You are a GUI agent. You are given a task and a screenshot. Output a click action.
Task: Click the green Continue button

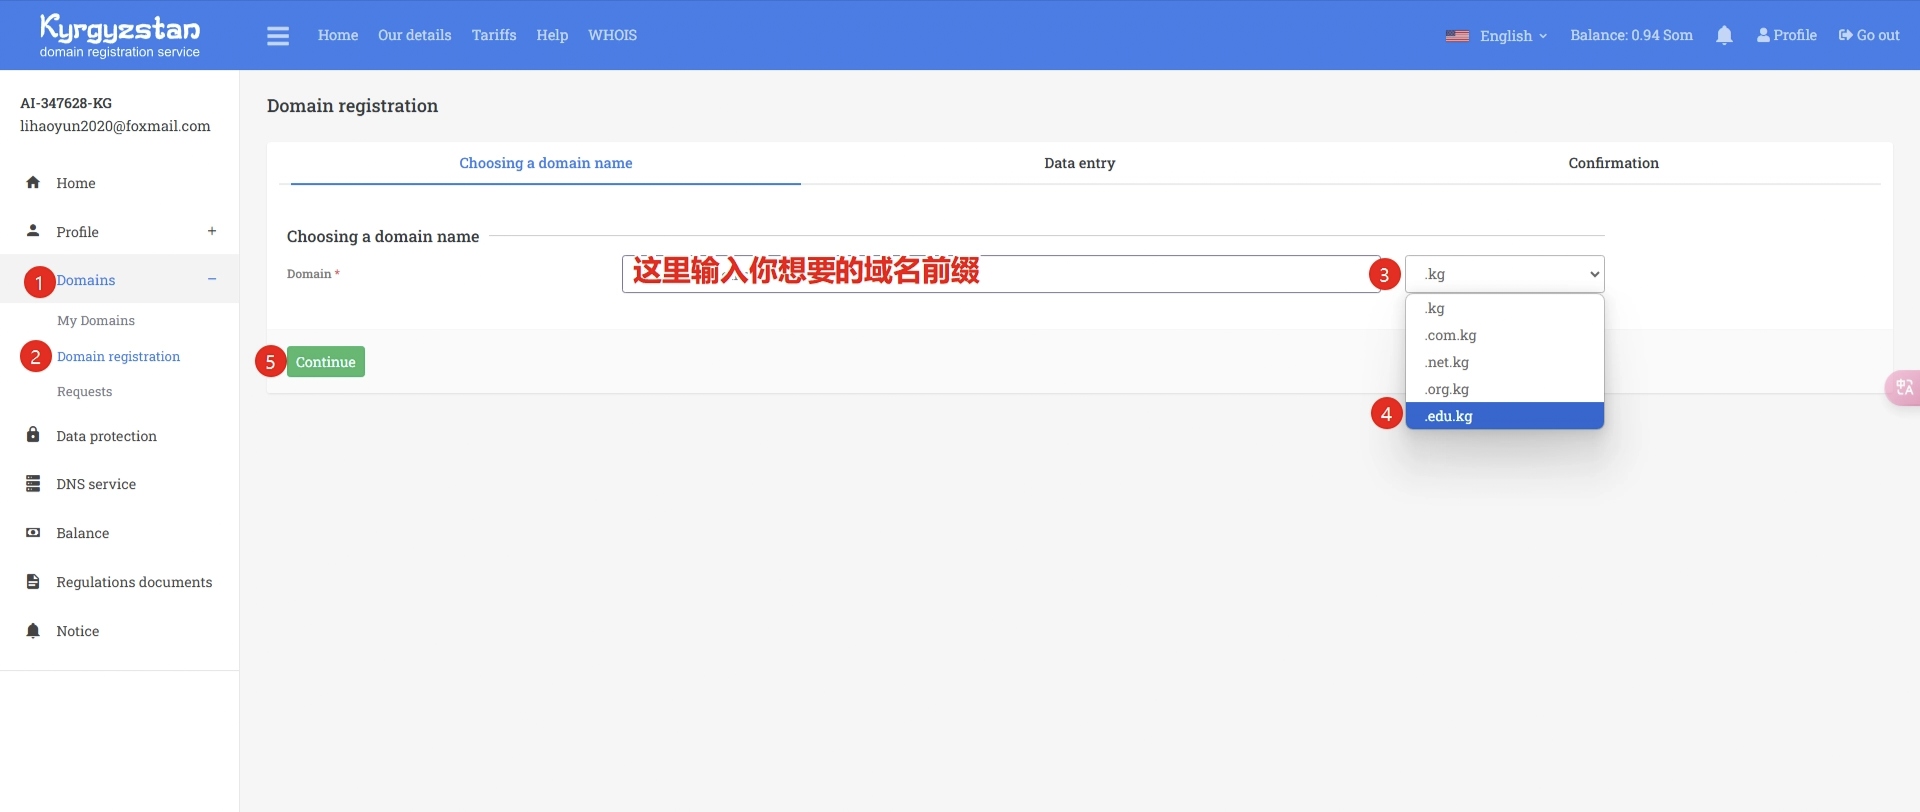point(326,362)
